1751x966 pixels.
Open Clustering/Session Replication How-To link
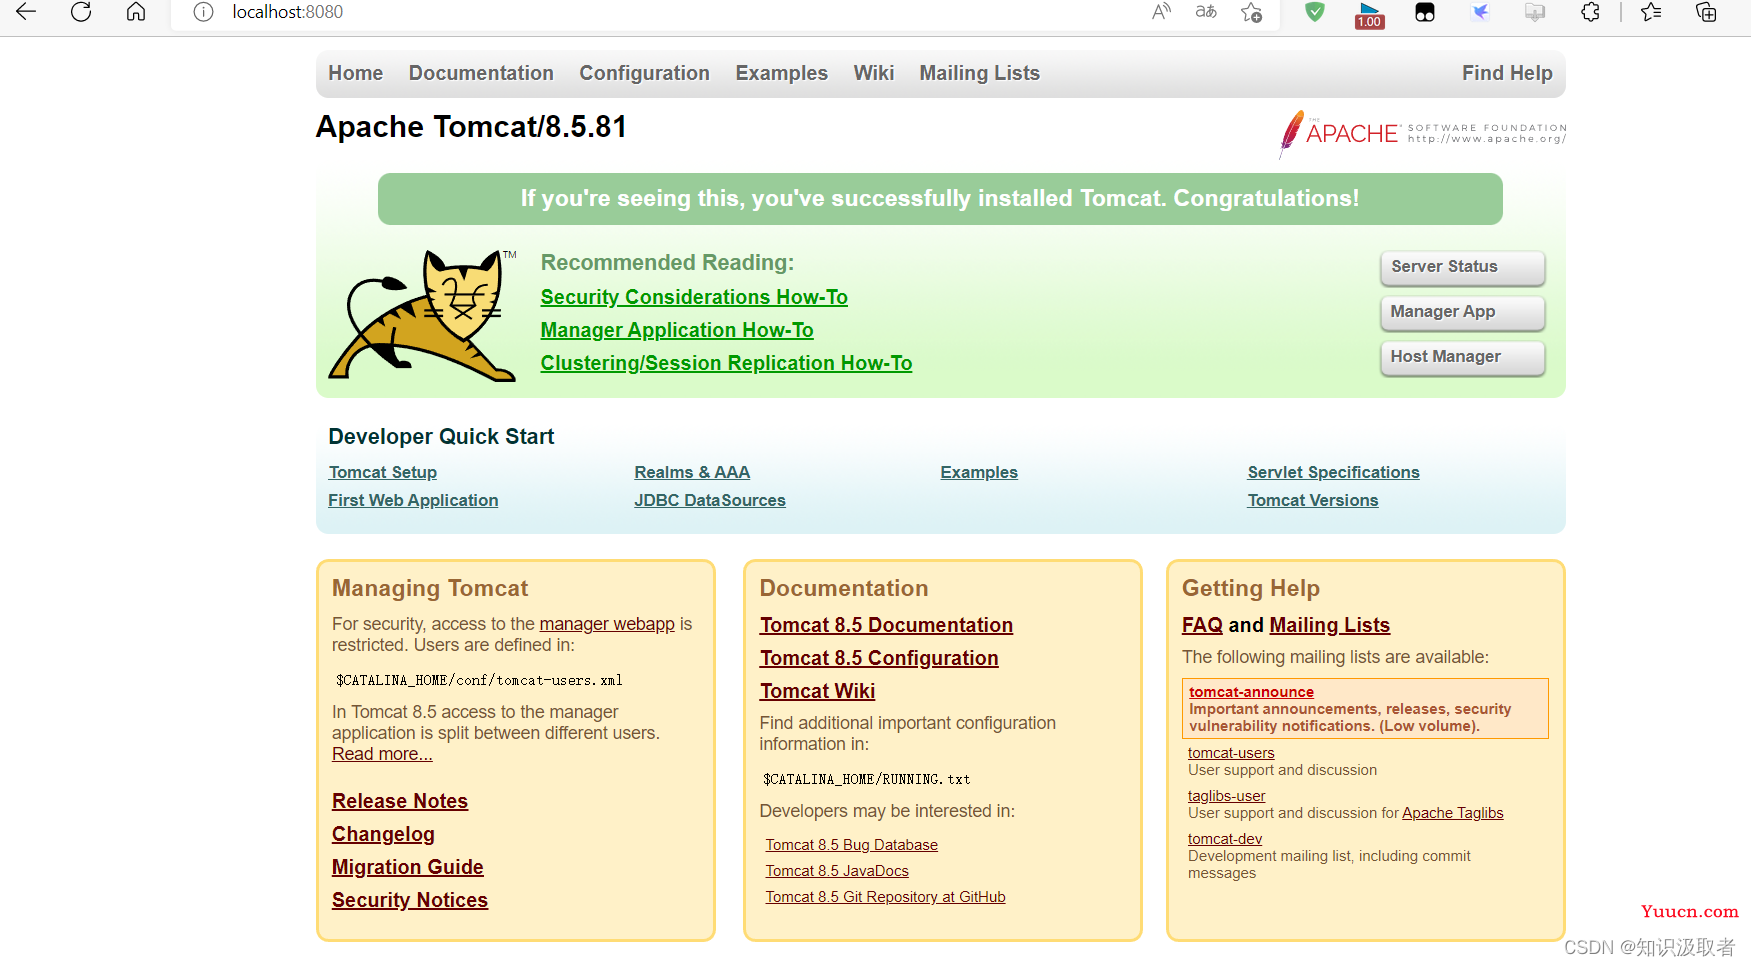(726, 363)
